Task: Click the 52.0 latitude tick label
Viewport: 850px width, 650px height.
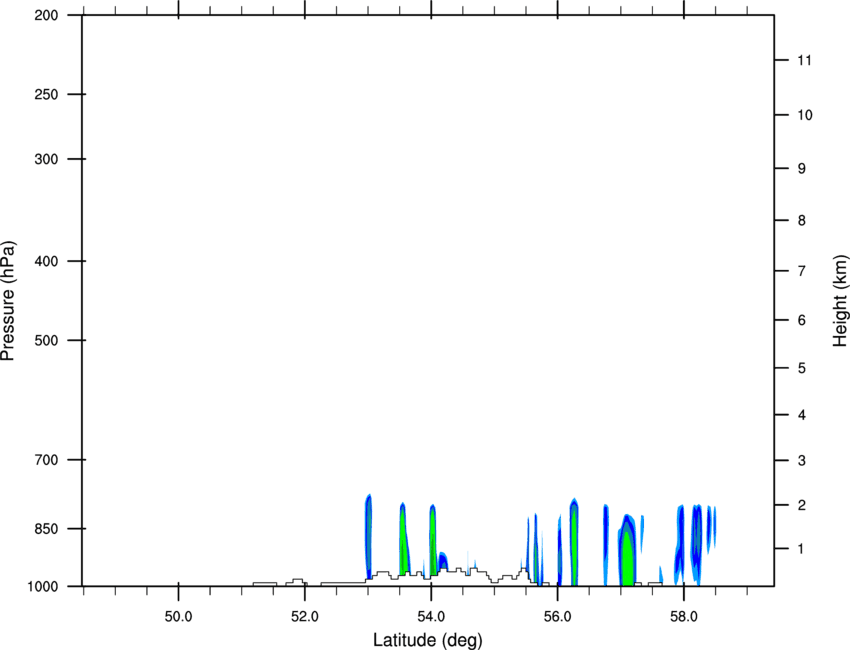Action: pyautogui.click(x=305, y=617)
